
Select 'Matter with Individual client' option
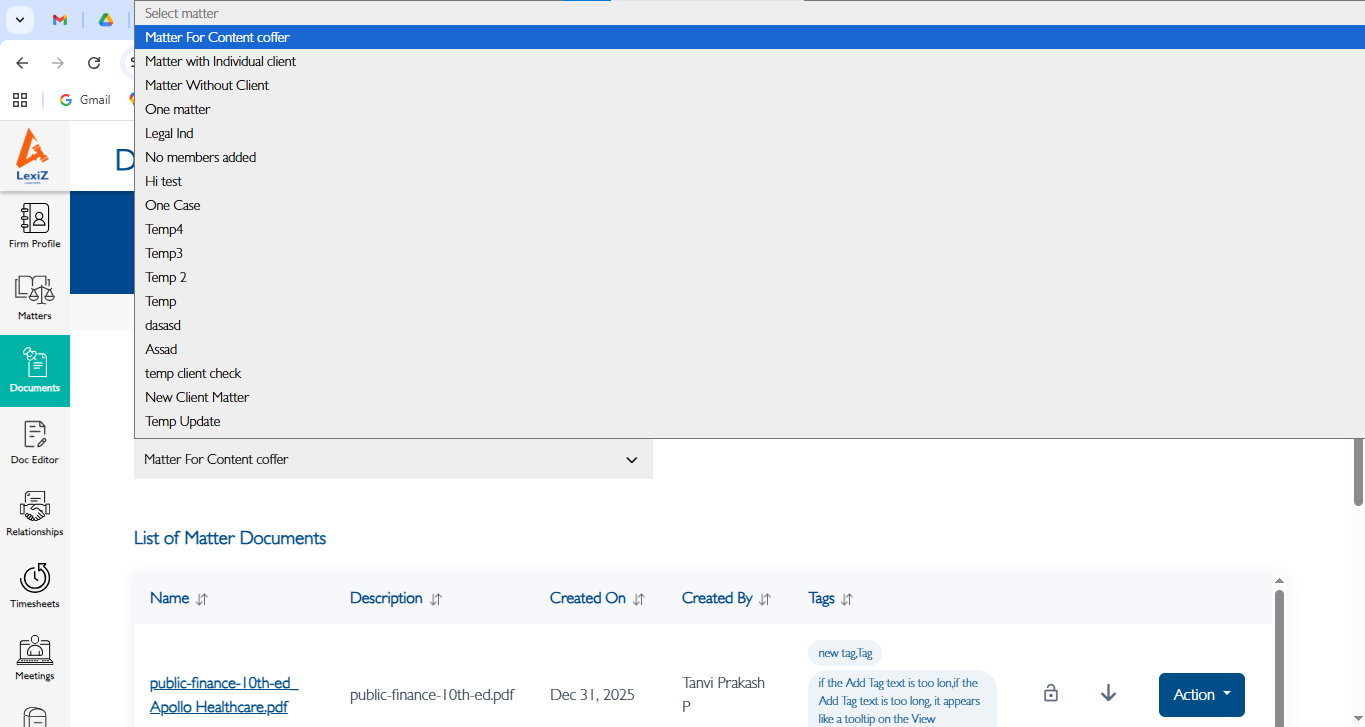(x=220, y=61)
